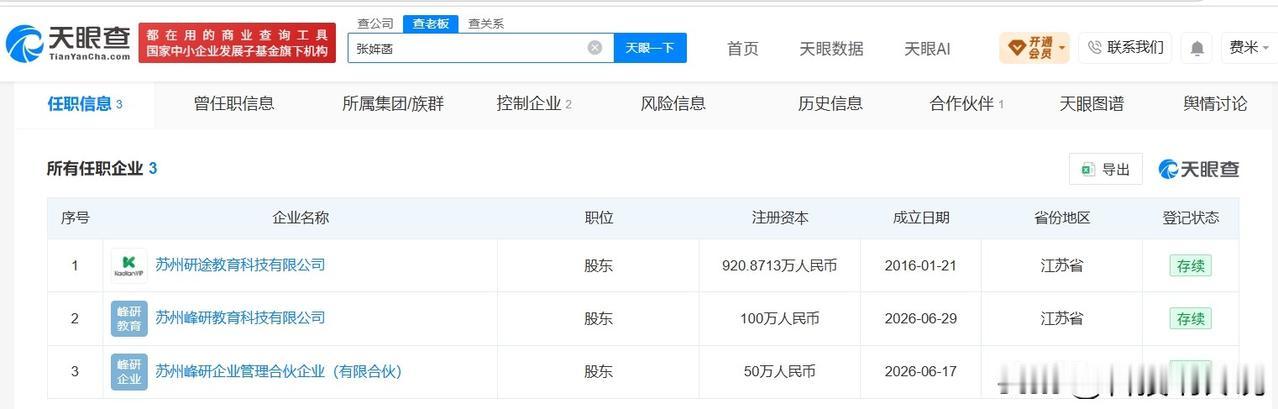
Task: Switch to the 历史信息 tab
Action: [830, 103]
